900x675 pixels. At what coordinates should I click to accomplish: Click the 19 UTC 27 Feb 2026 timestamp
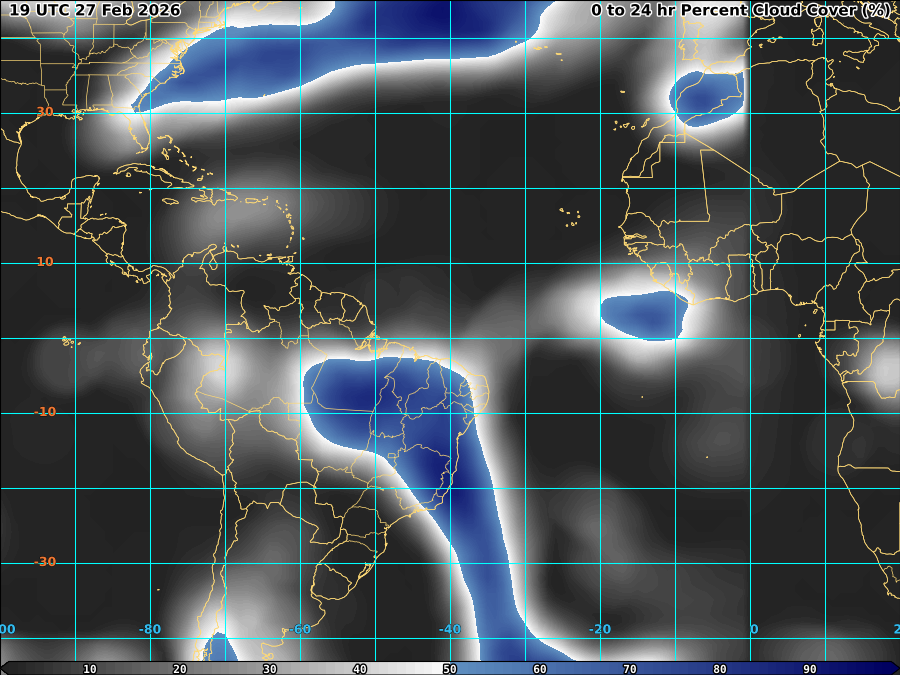pos(95,10)
